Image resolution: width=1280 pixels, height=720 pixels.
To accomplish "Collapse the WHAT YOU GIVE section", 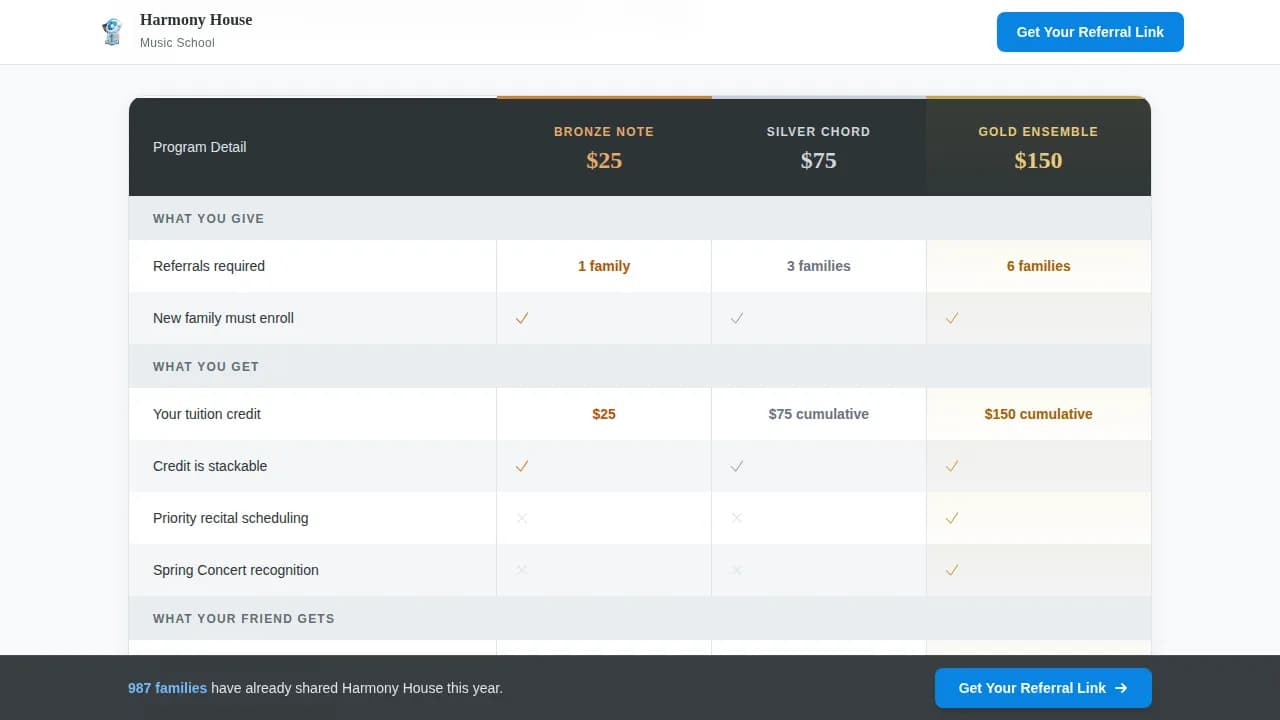I will coord(208,218).
